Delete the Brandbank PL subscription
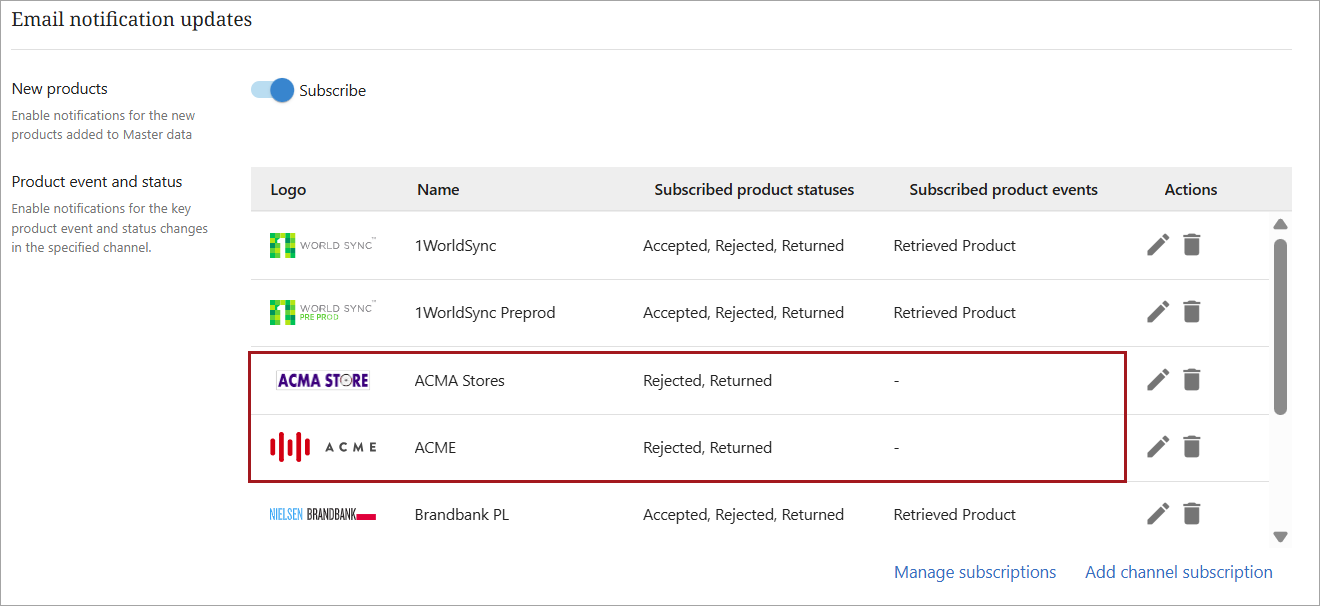The width and height of the screenshot is (1320, 606). tap(1191, 514)
